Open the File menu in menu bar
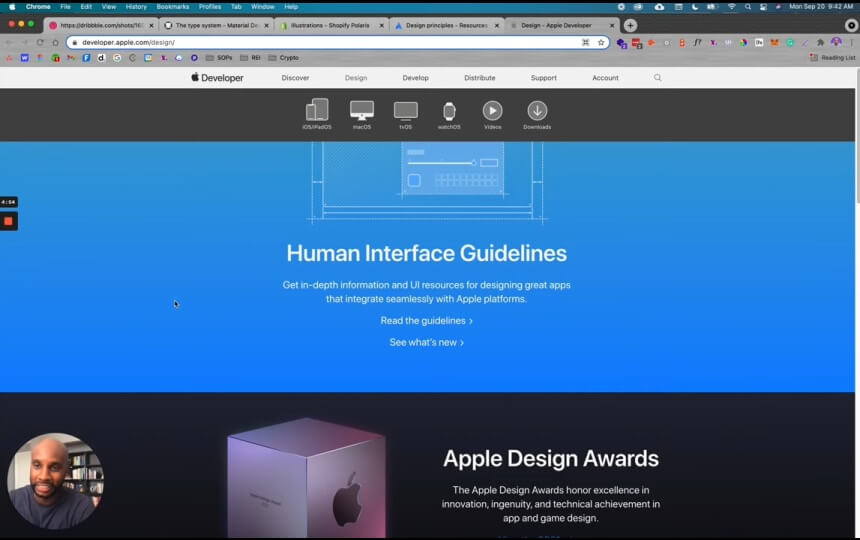This screenshot has height=540, width=860. pos(65,7)
